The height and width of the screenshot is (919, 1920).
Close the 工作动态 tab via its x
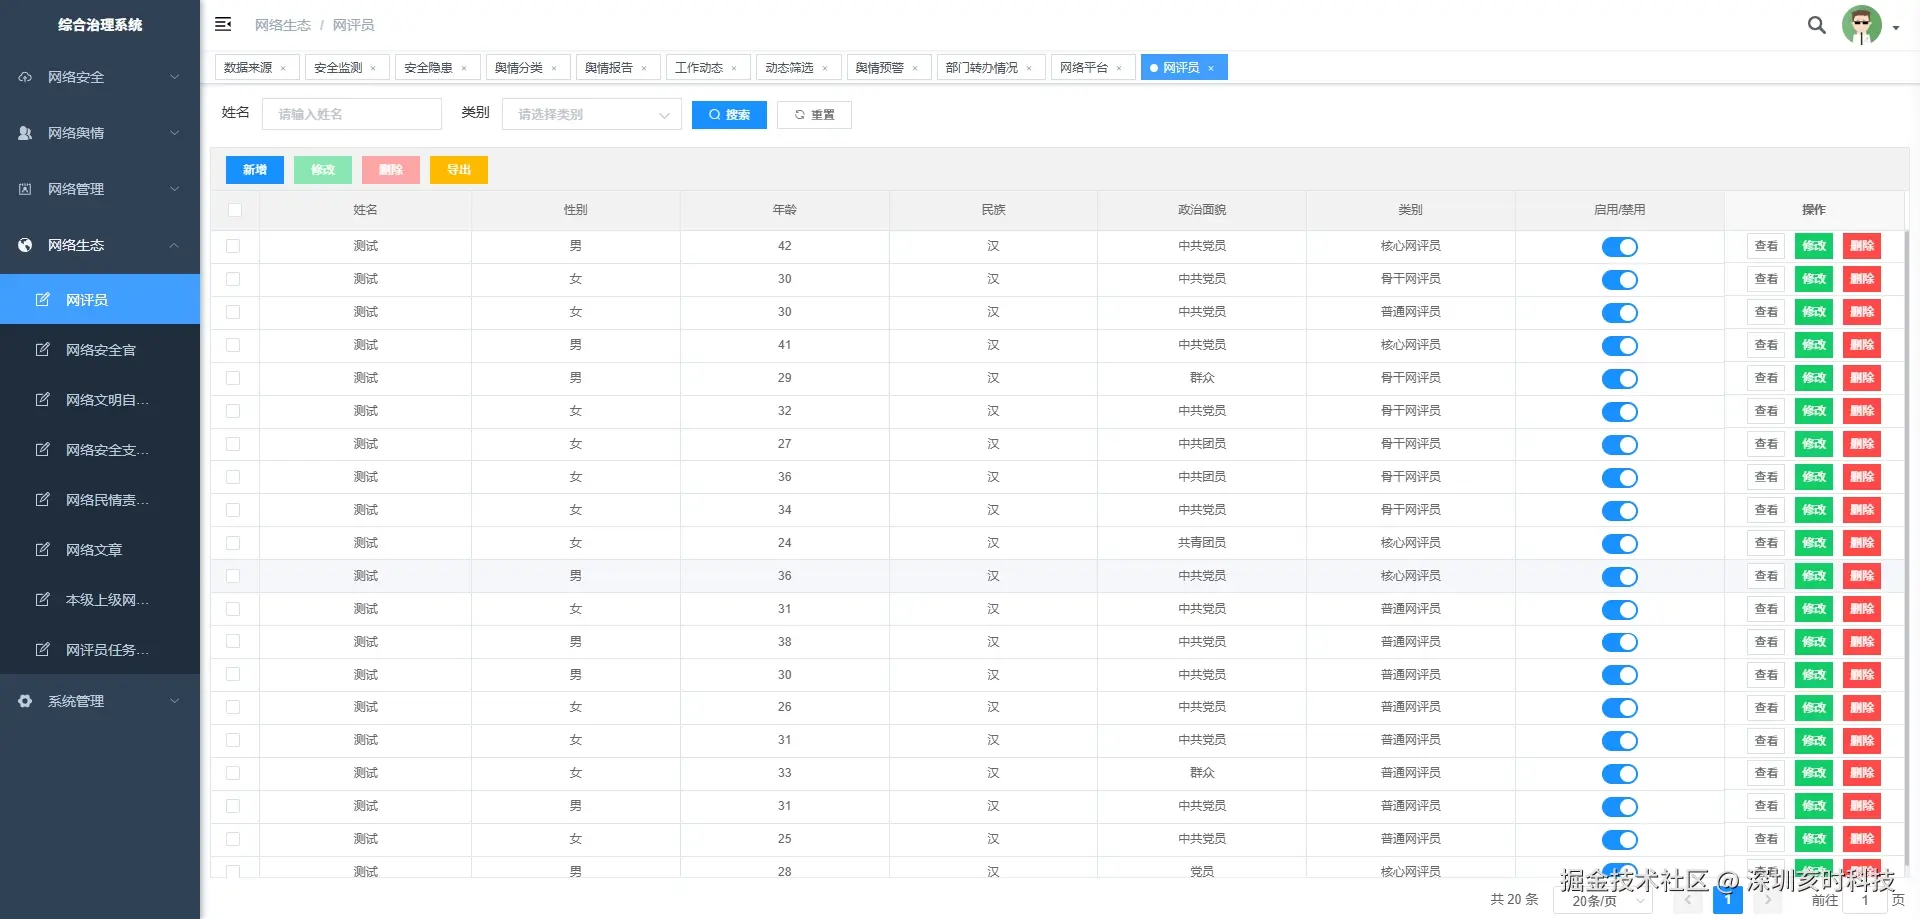point(734,68)
